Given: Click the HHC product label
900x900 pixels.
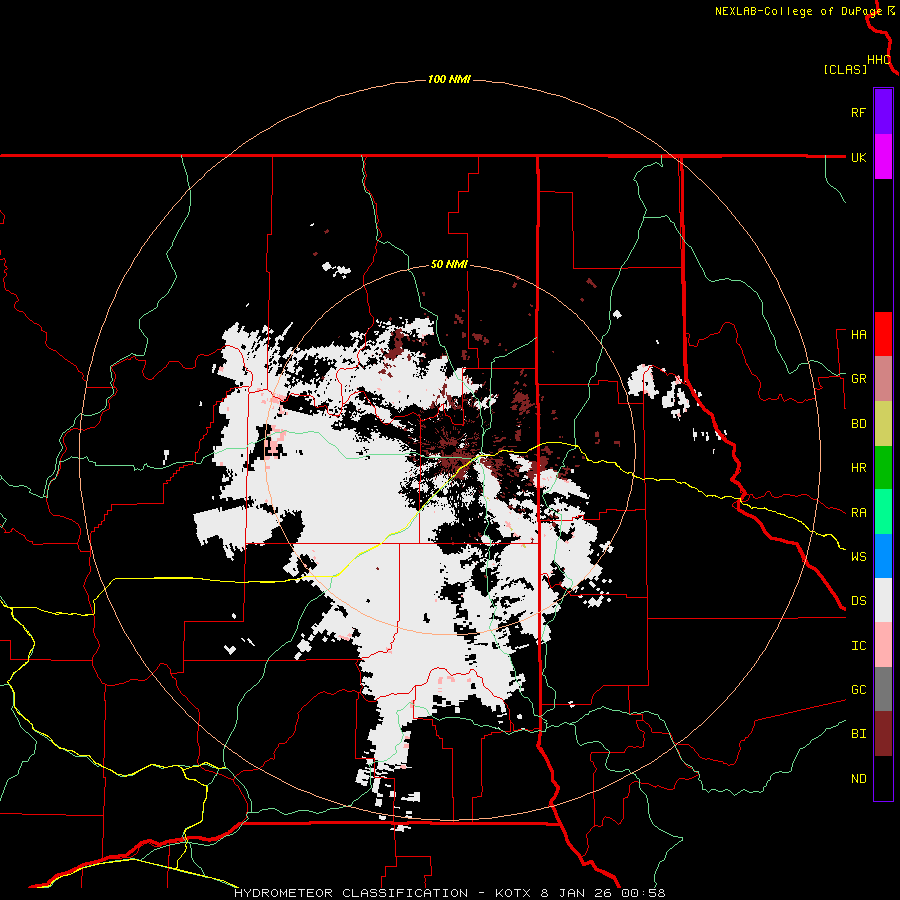Looking at the screenshot, I should coord(879,60).
